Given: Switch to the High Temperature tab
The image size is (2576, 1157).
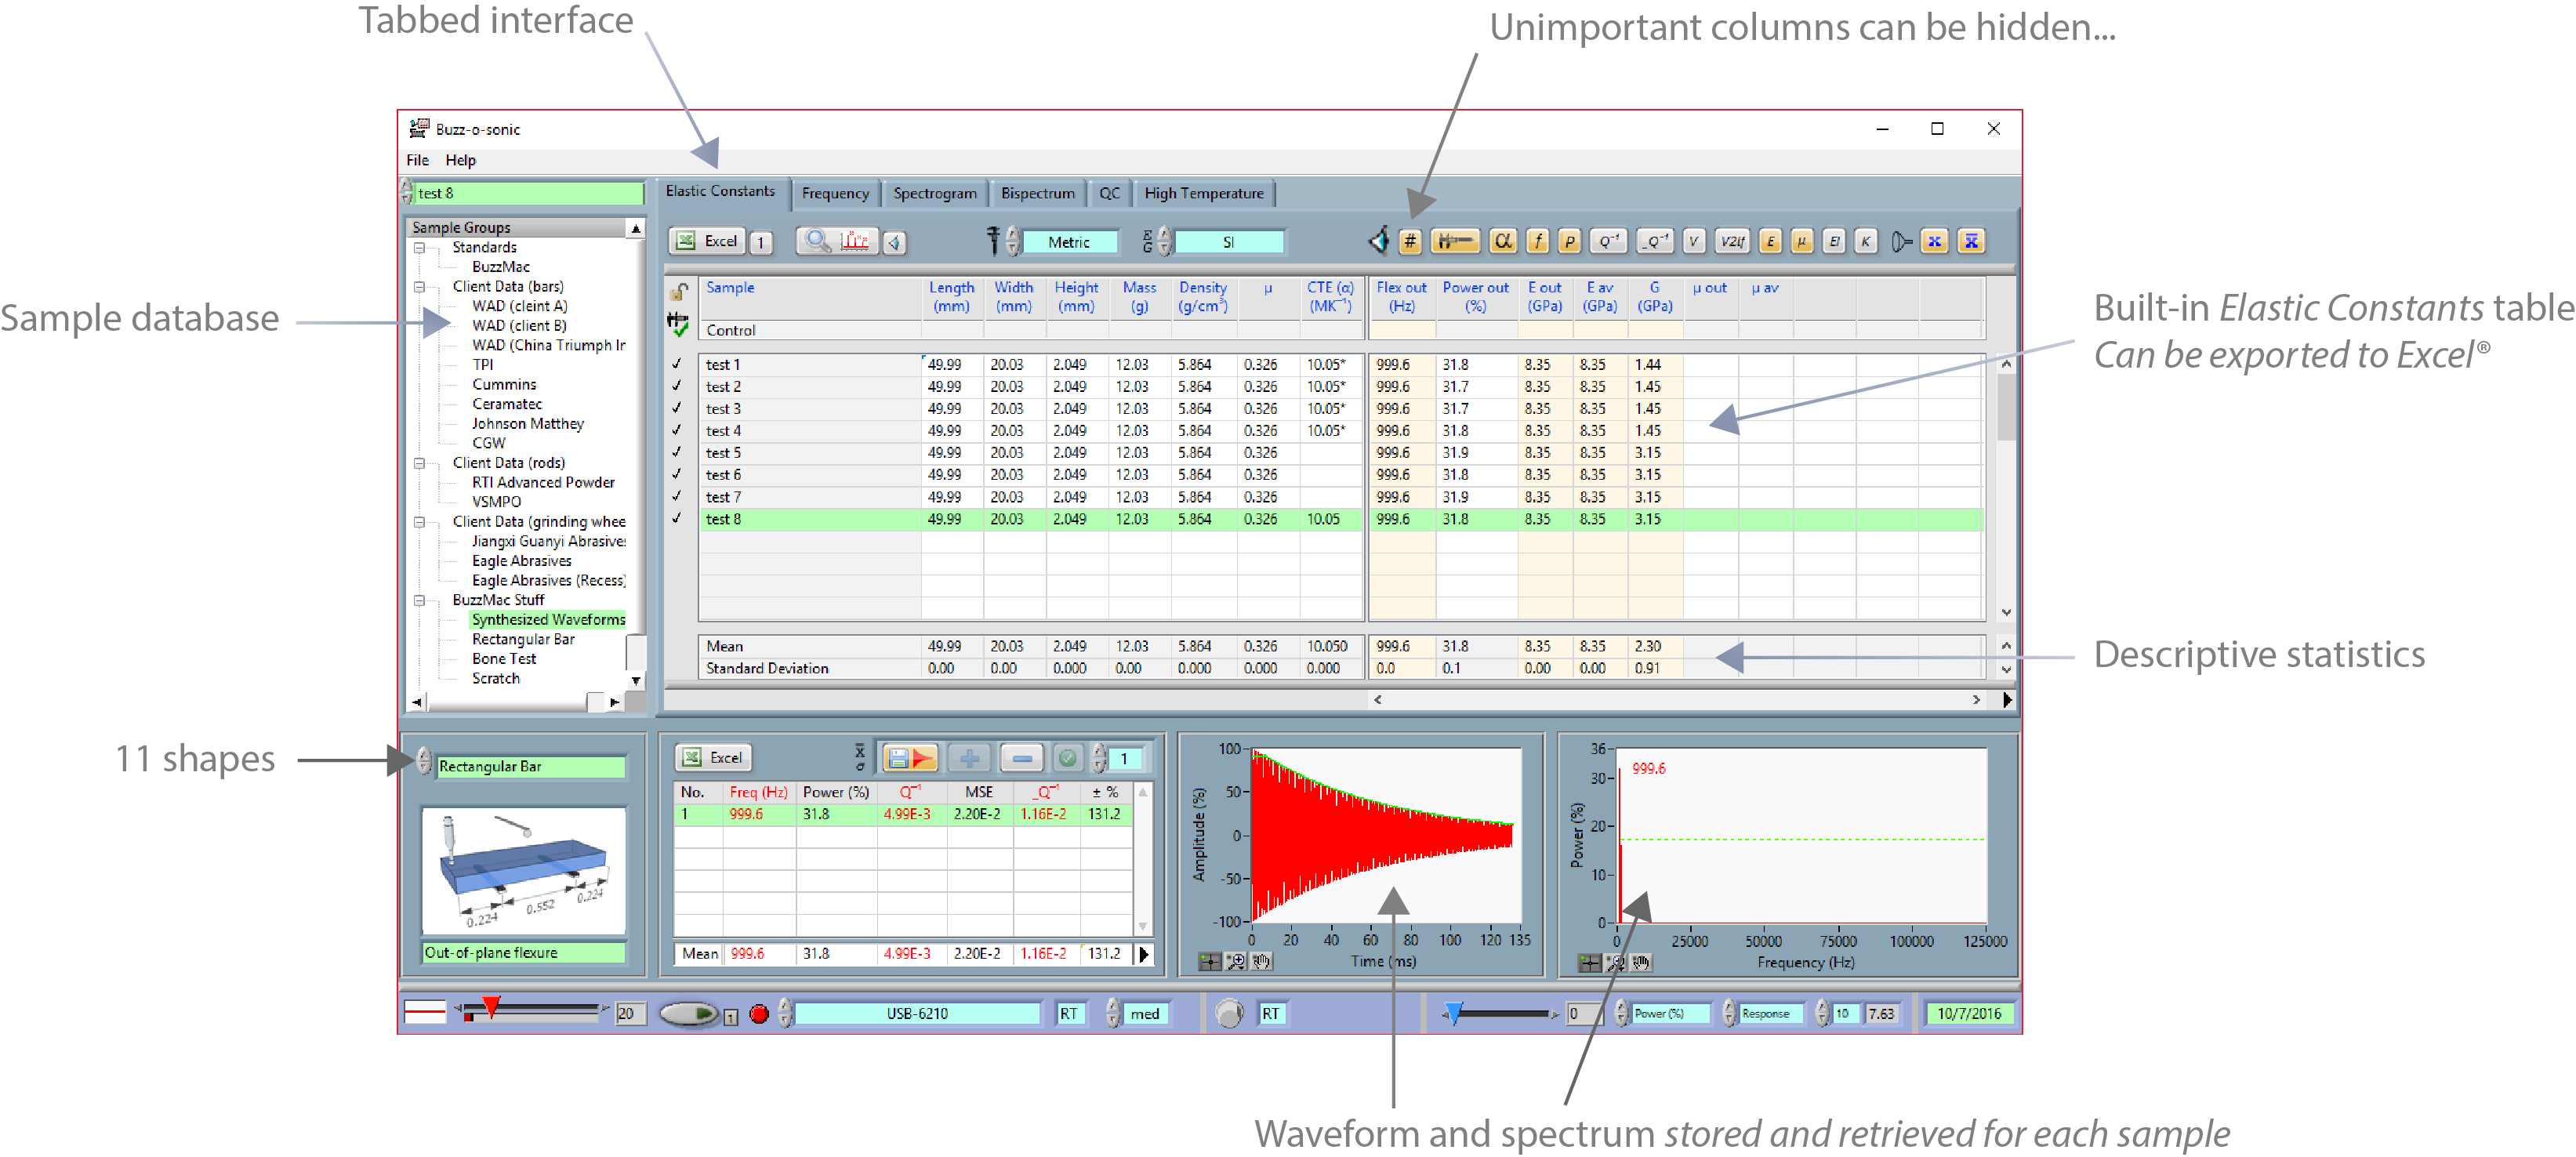Looking at the screenshot, I should [1204, 194].
